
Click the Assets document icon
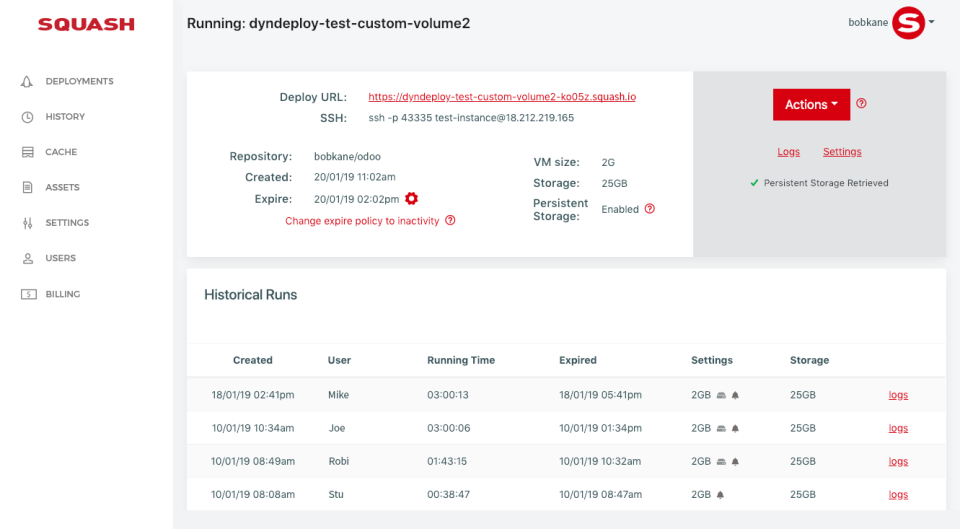[28, 187]
